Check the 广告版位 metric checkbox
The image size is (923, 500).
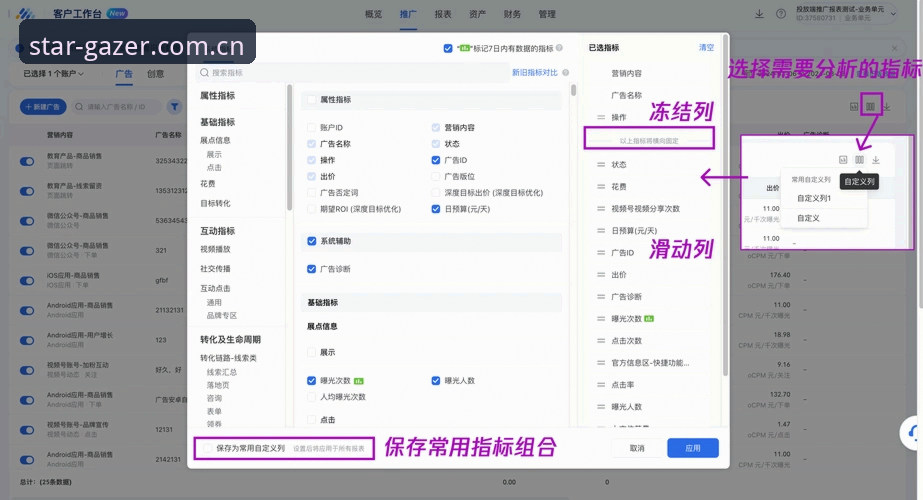(436, 176)
